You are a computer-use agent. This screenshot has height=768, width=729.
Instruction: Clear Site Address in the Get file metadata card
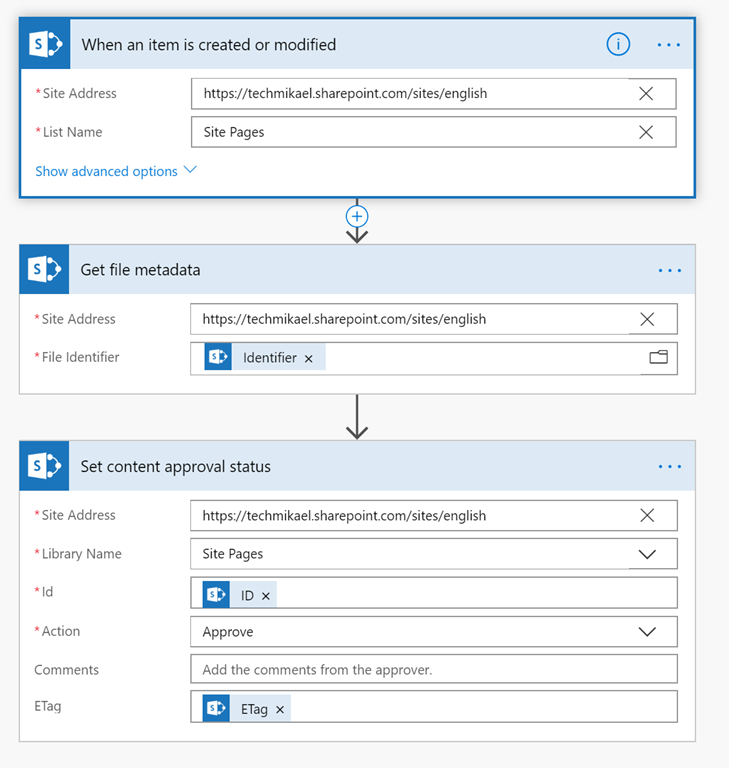[x=647, y=319]
